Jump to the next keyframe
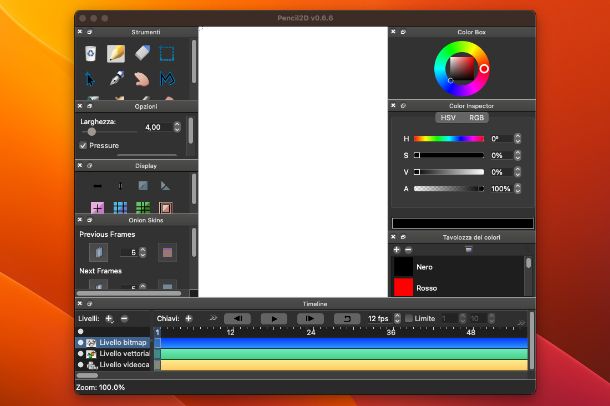Screen dimensions: 610x406 pyautogui.click(x=310, y=318)
